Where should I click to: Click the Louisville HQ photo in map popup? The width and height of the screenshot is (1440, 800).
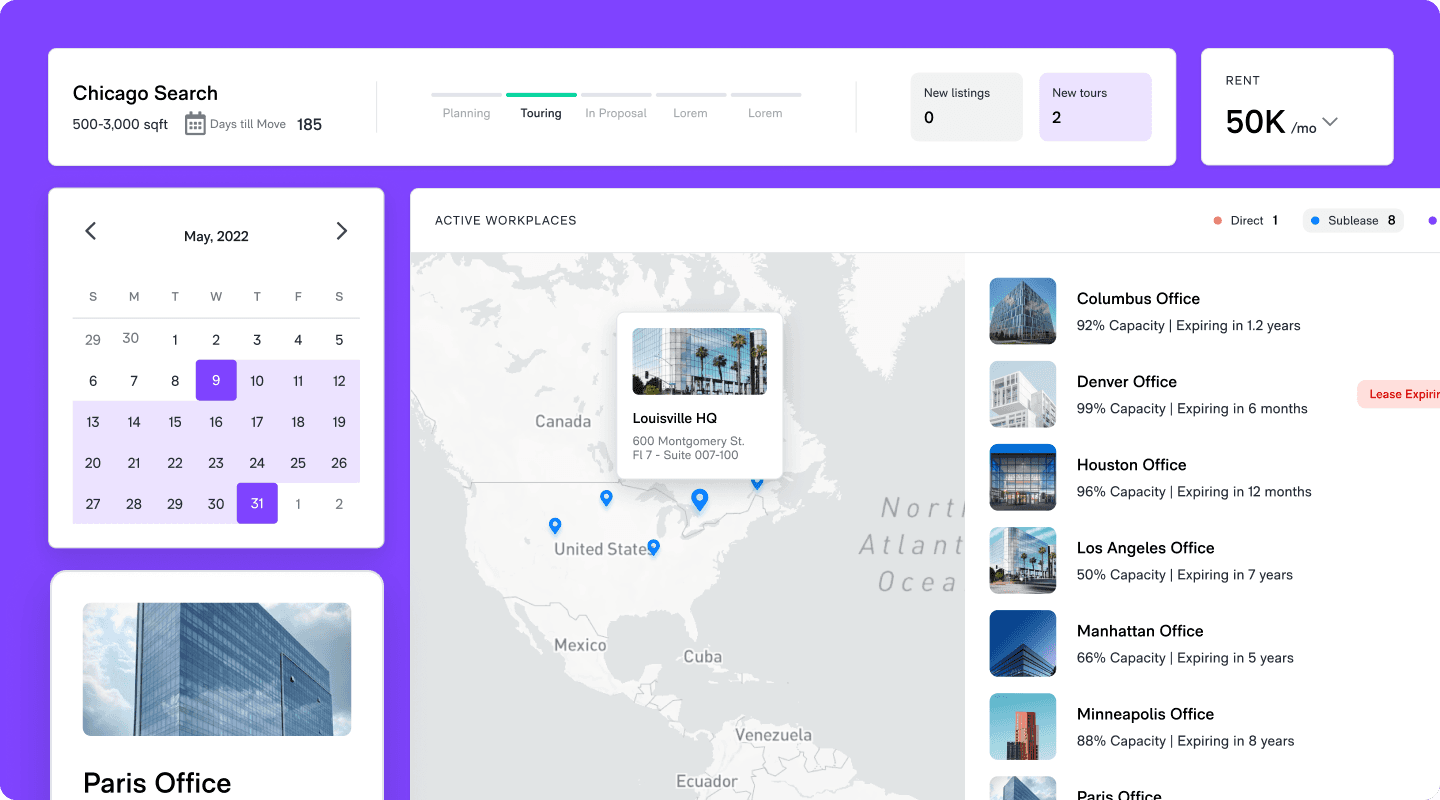click(x=700, y=361)
